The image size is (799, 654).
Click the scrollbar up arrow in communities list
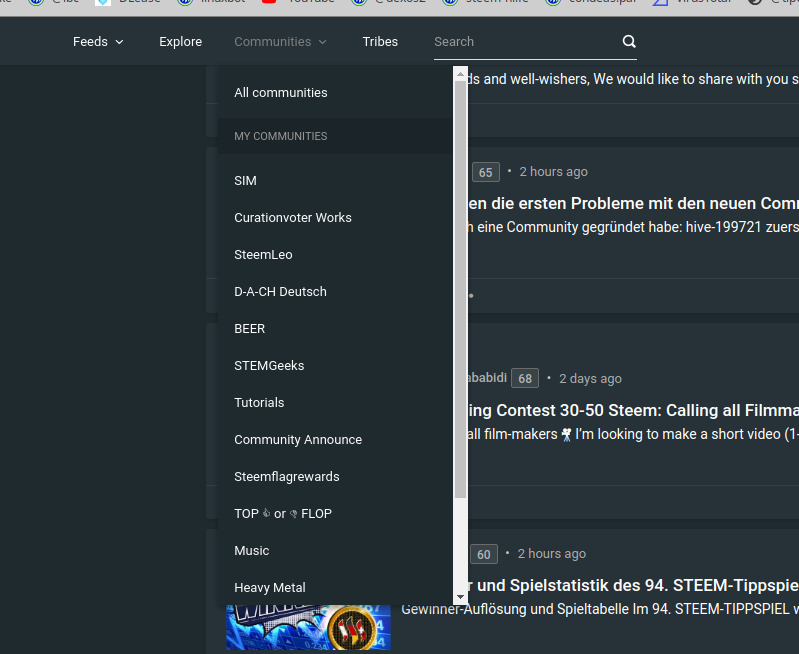point(460,73)
